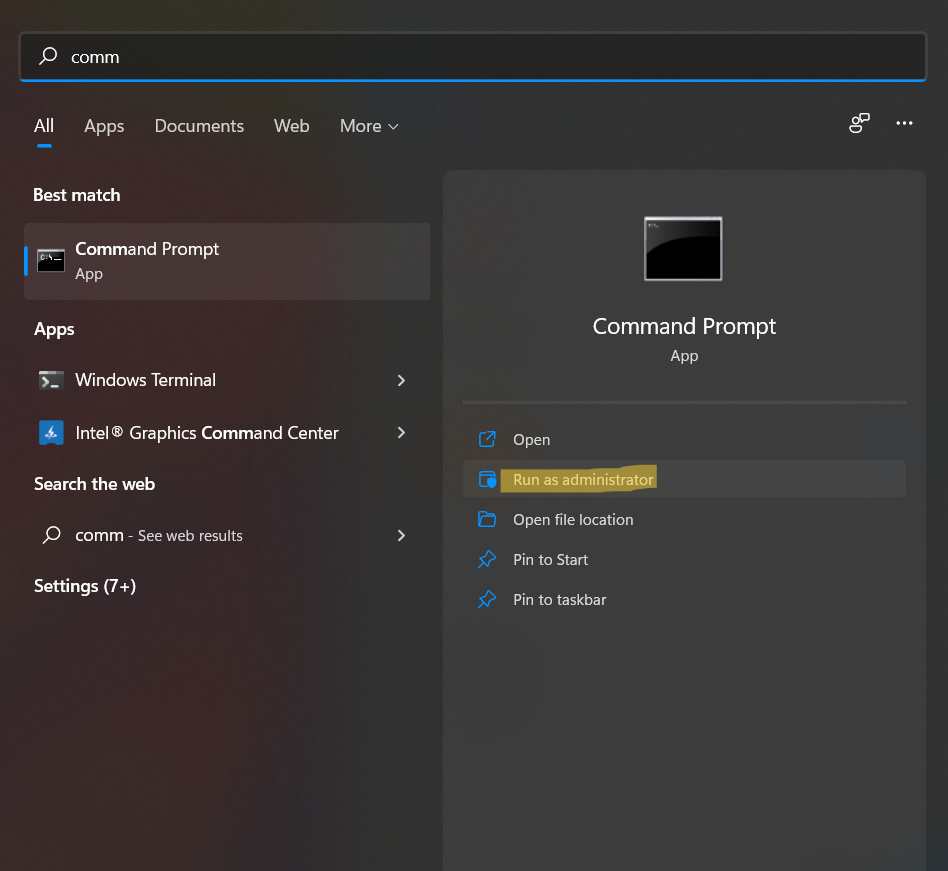Expand Windows Terminal options chevron
This screenshot has height=871, width=948.
tap(401, 380)
